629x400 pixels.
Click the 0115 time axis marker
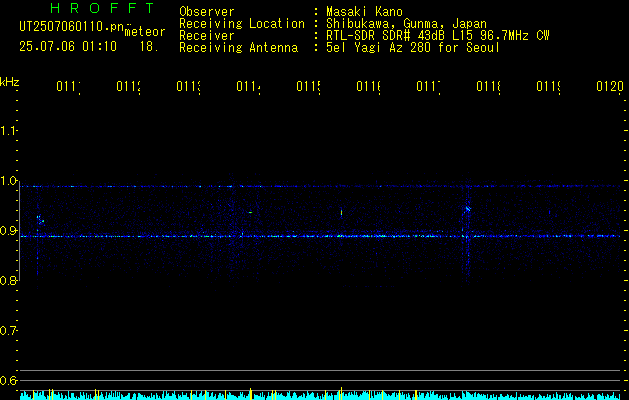308,86
